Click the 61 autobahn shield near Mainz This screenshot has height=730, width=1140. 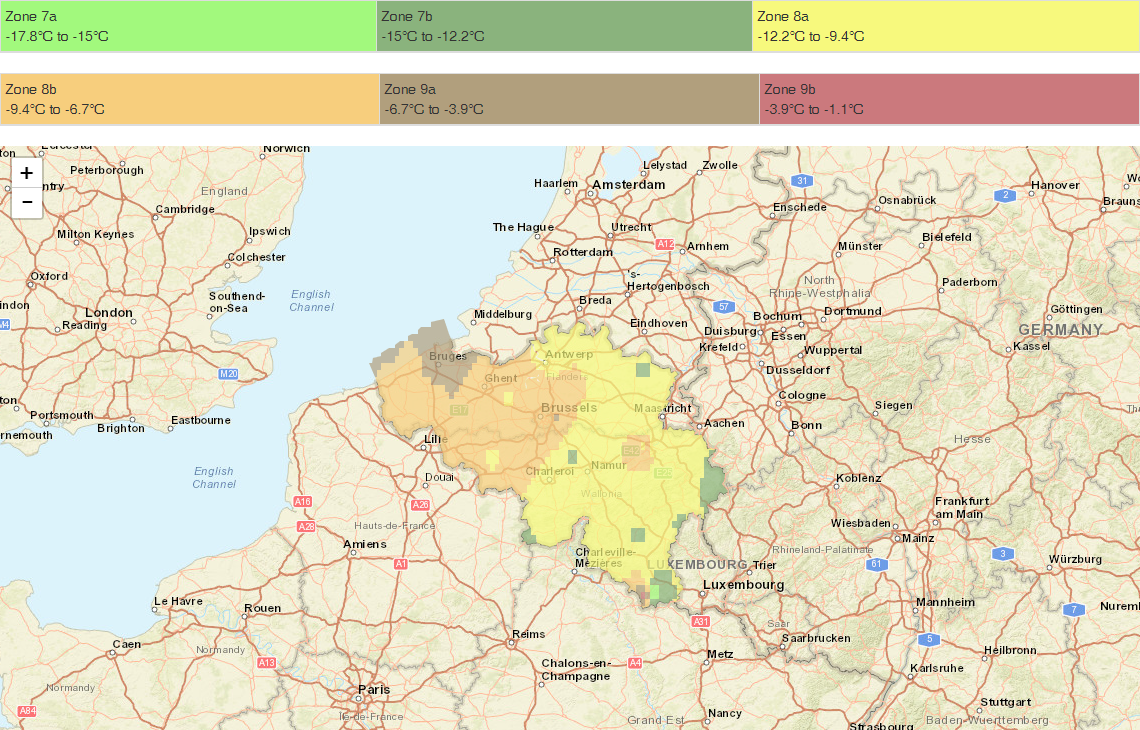pyautogui.click(x=877, y=564)
